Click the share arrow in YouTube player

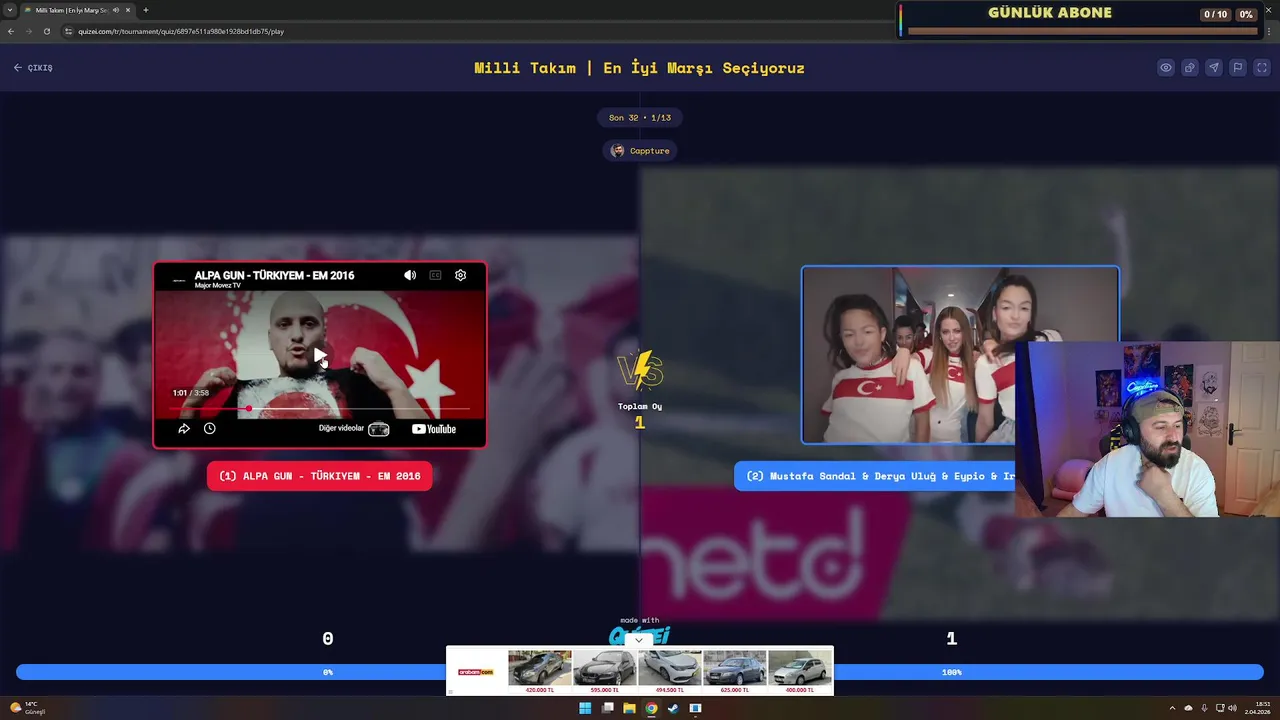pos(184,428)
